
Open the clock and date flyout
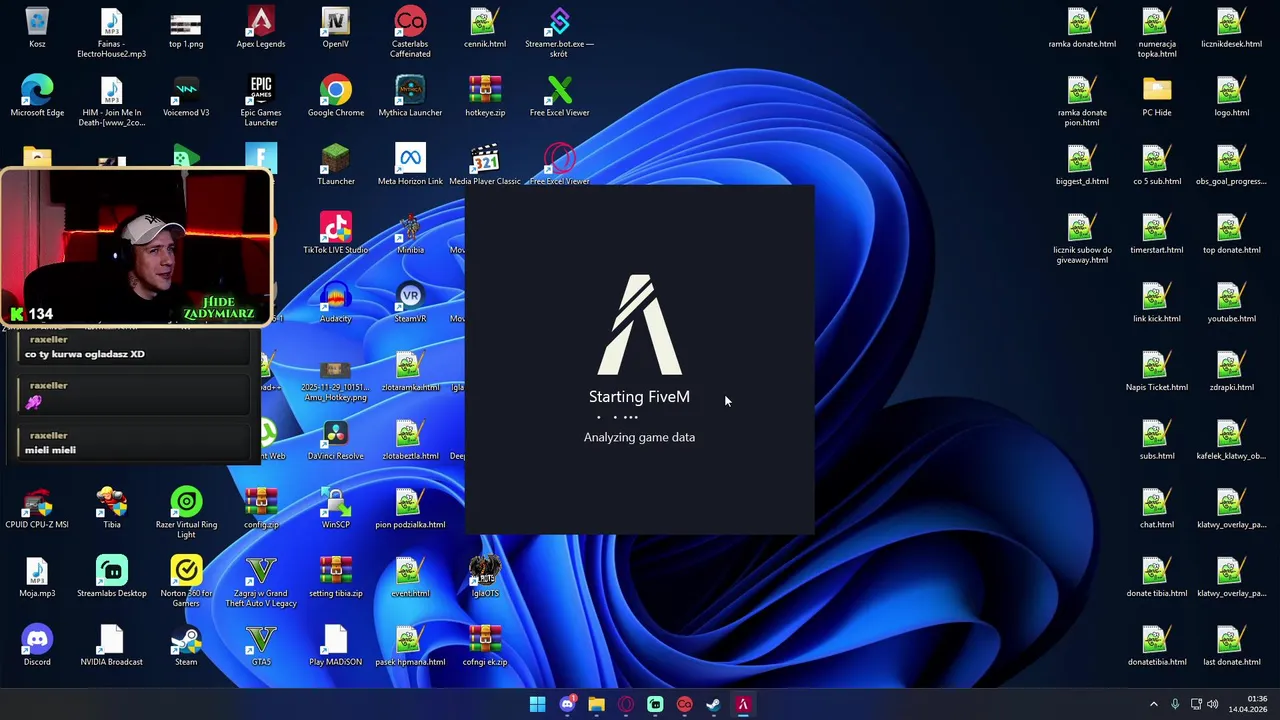click(1250, 704)
